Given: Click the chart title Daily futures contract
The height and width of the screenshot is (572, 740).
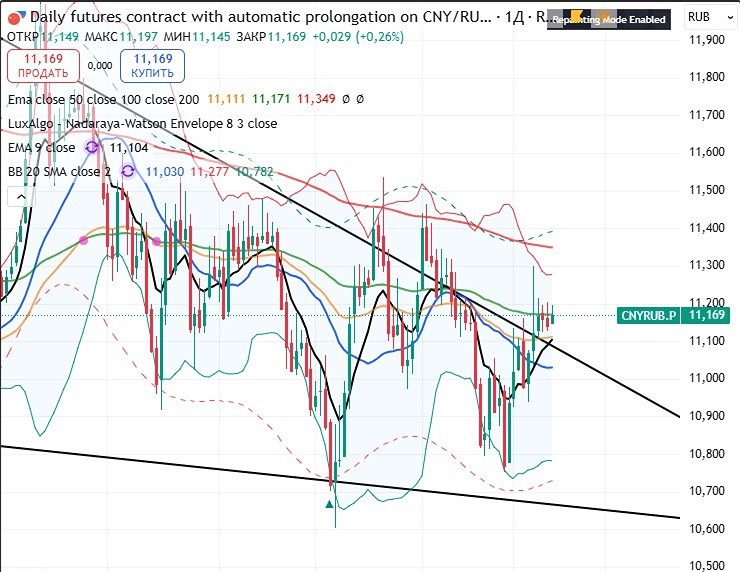Looking at the screenshot, I should coord(261,17).
